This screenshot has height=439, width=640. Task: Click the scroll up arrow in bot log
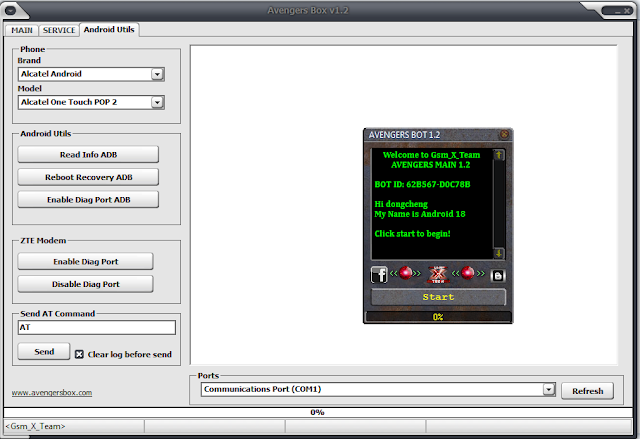[498, 155]
